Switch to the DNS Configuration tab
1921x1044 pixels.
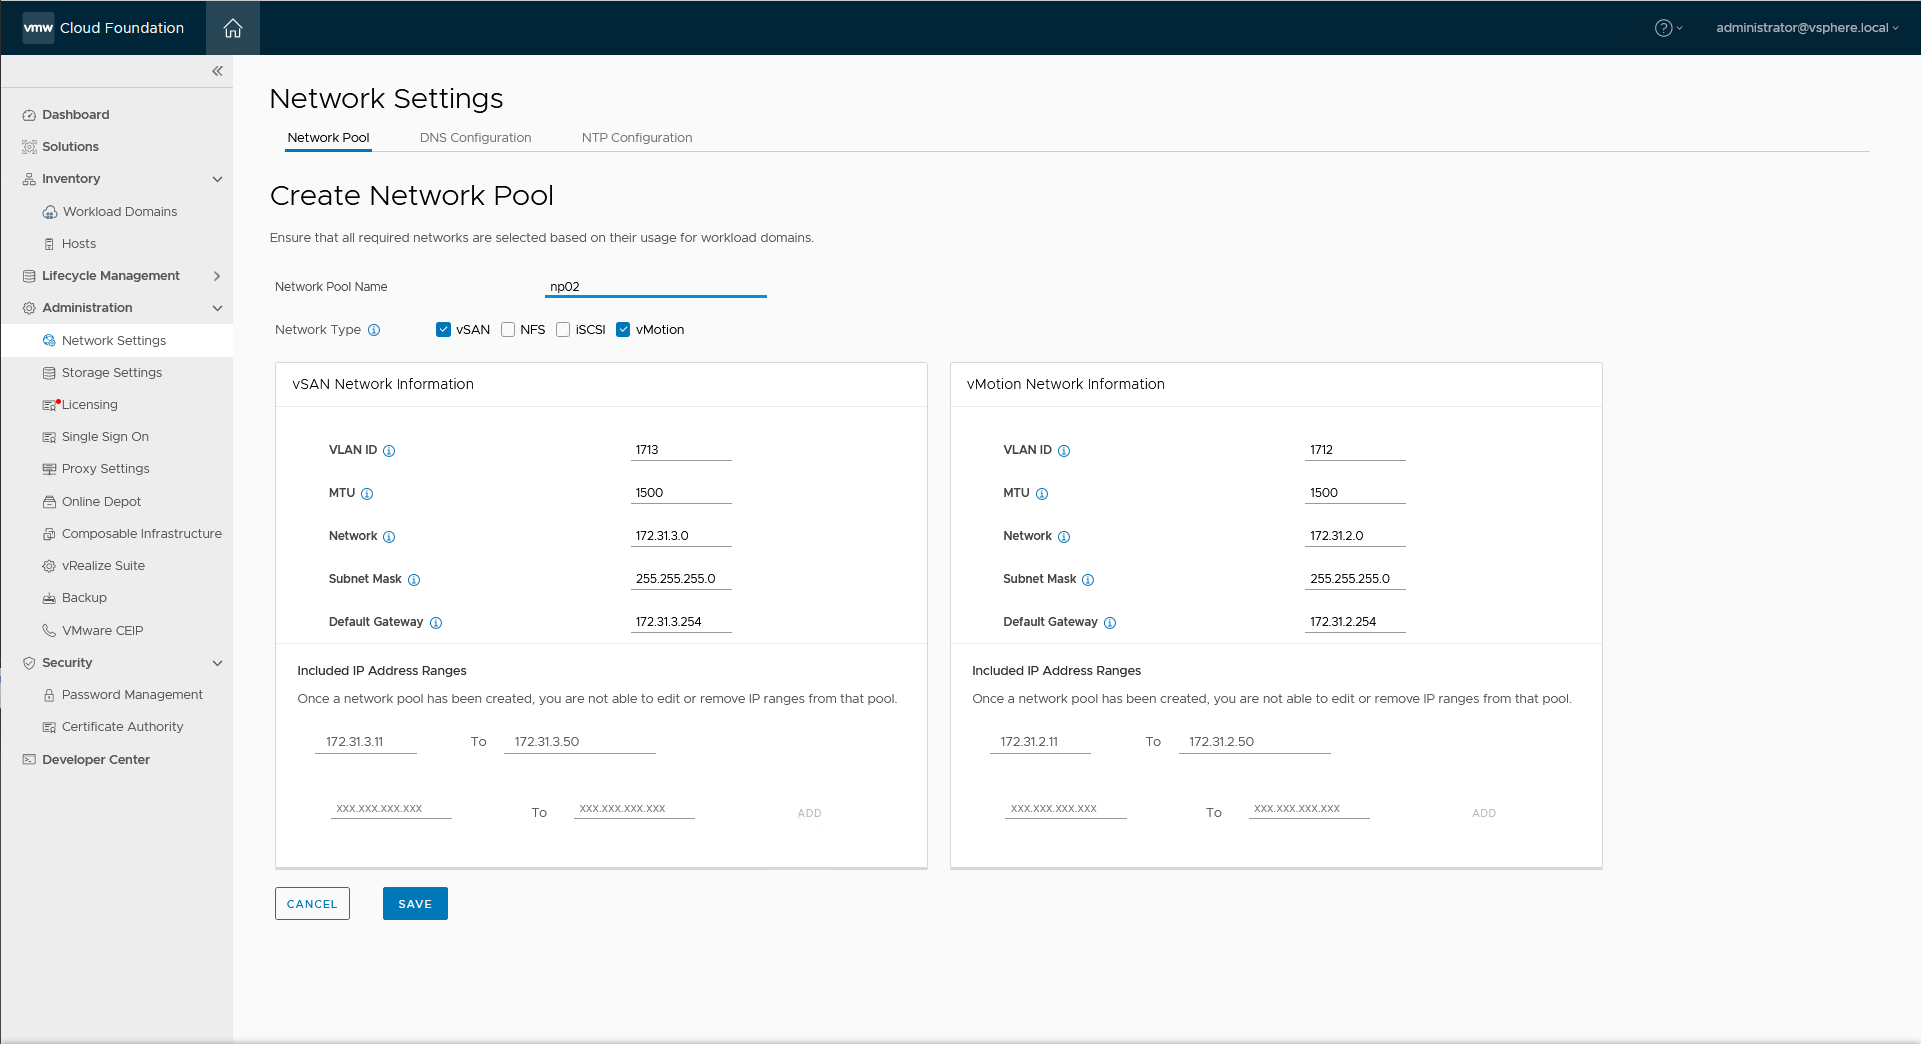point(475,137)
